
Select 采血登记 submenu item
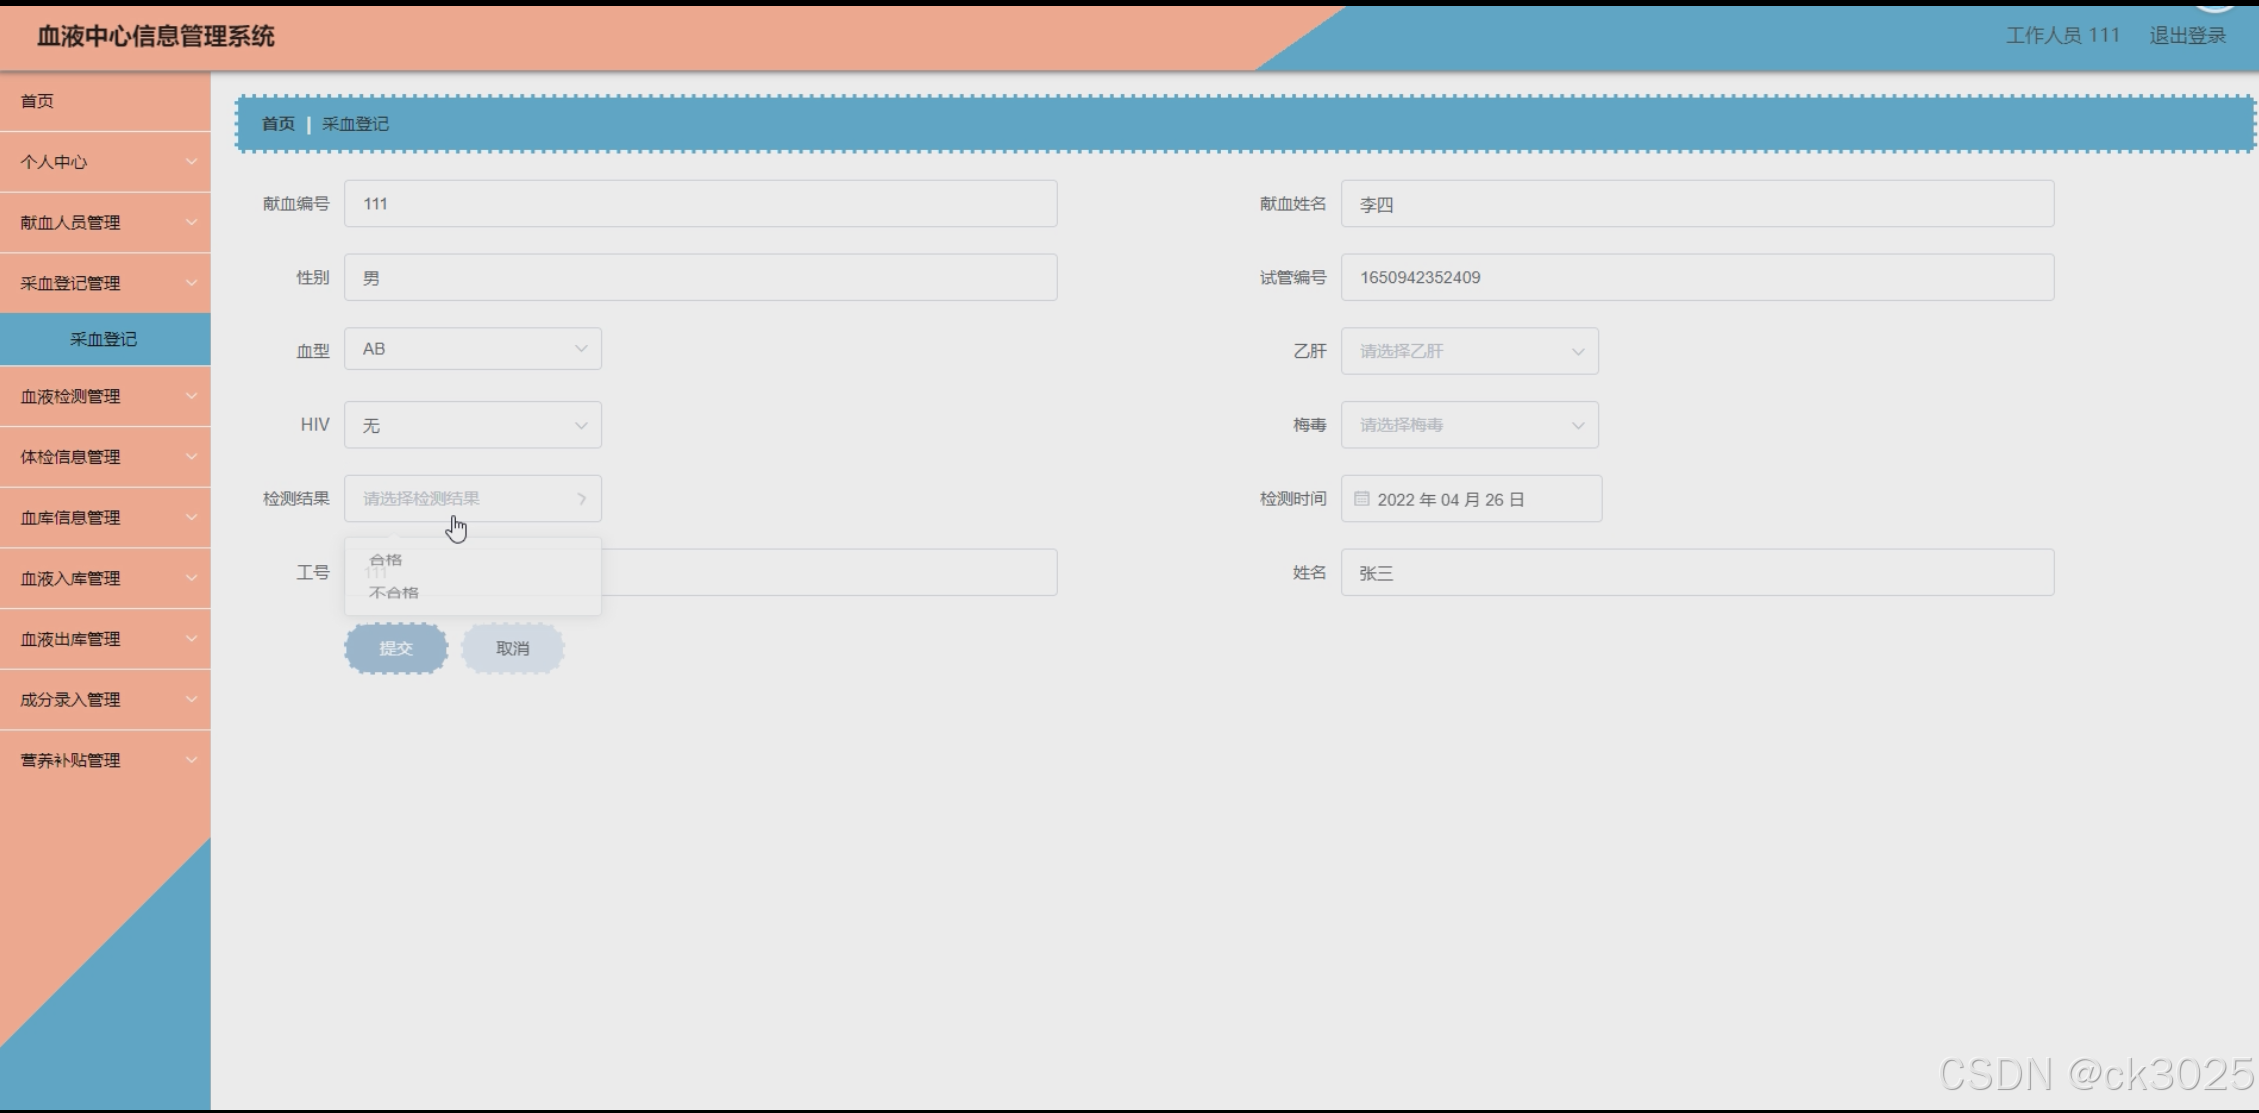coord(104,339)
